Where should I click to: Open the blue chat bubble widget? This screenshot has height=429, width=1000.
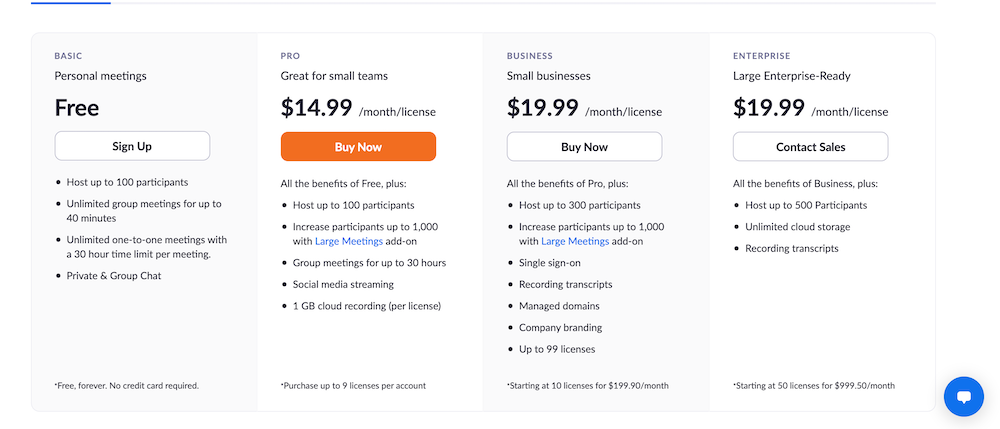point(964,396)
